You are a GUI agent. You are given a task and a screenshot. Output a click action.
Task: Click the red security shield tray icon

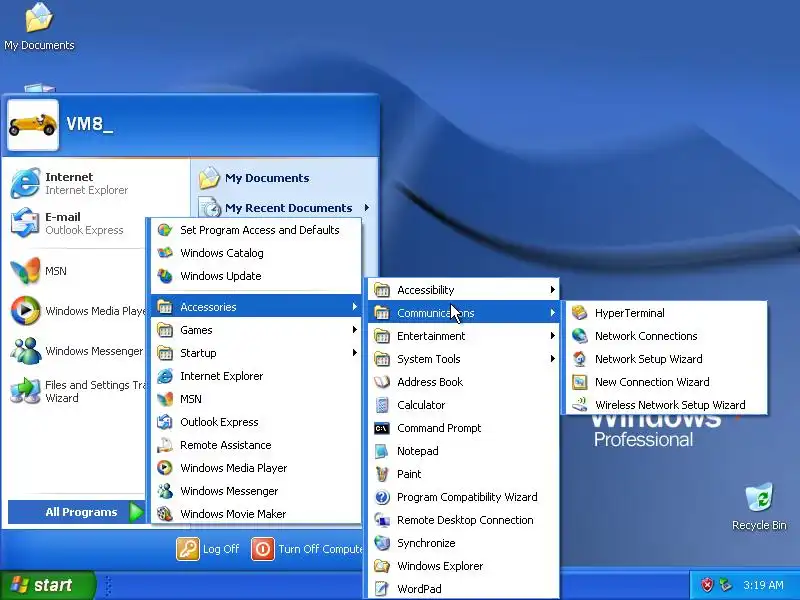click(707, 585)
